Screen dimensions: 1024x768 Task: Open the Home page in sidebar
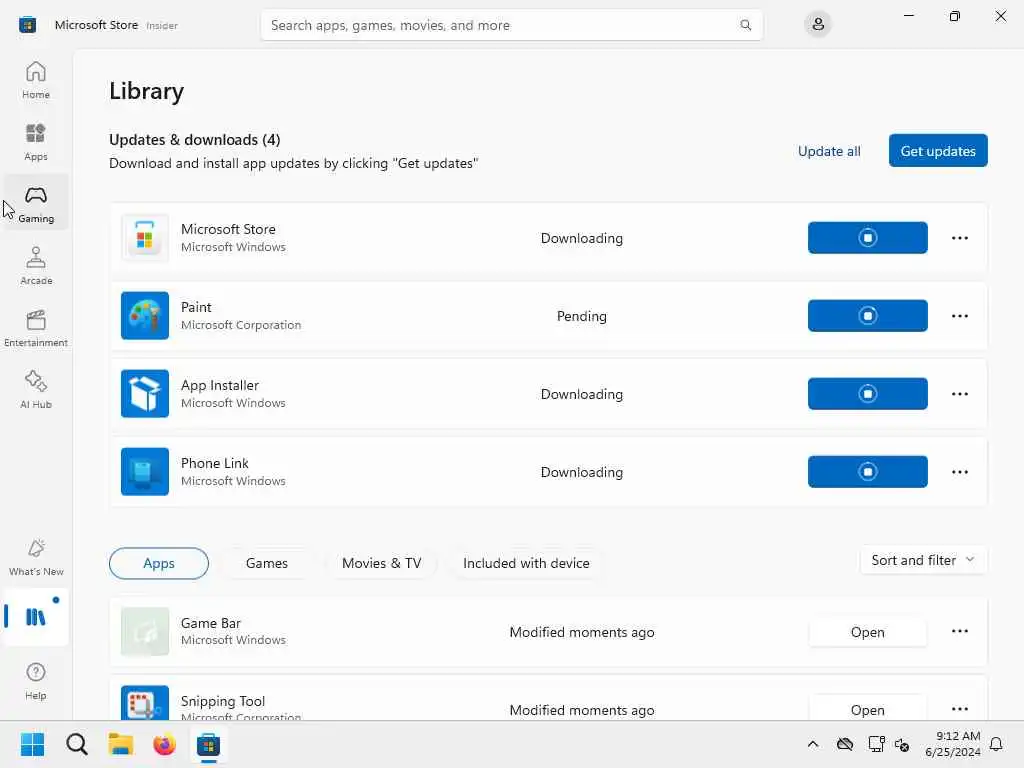click(36, 80)
